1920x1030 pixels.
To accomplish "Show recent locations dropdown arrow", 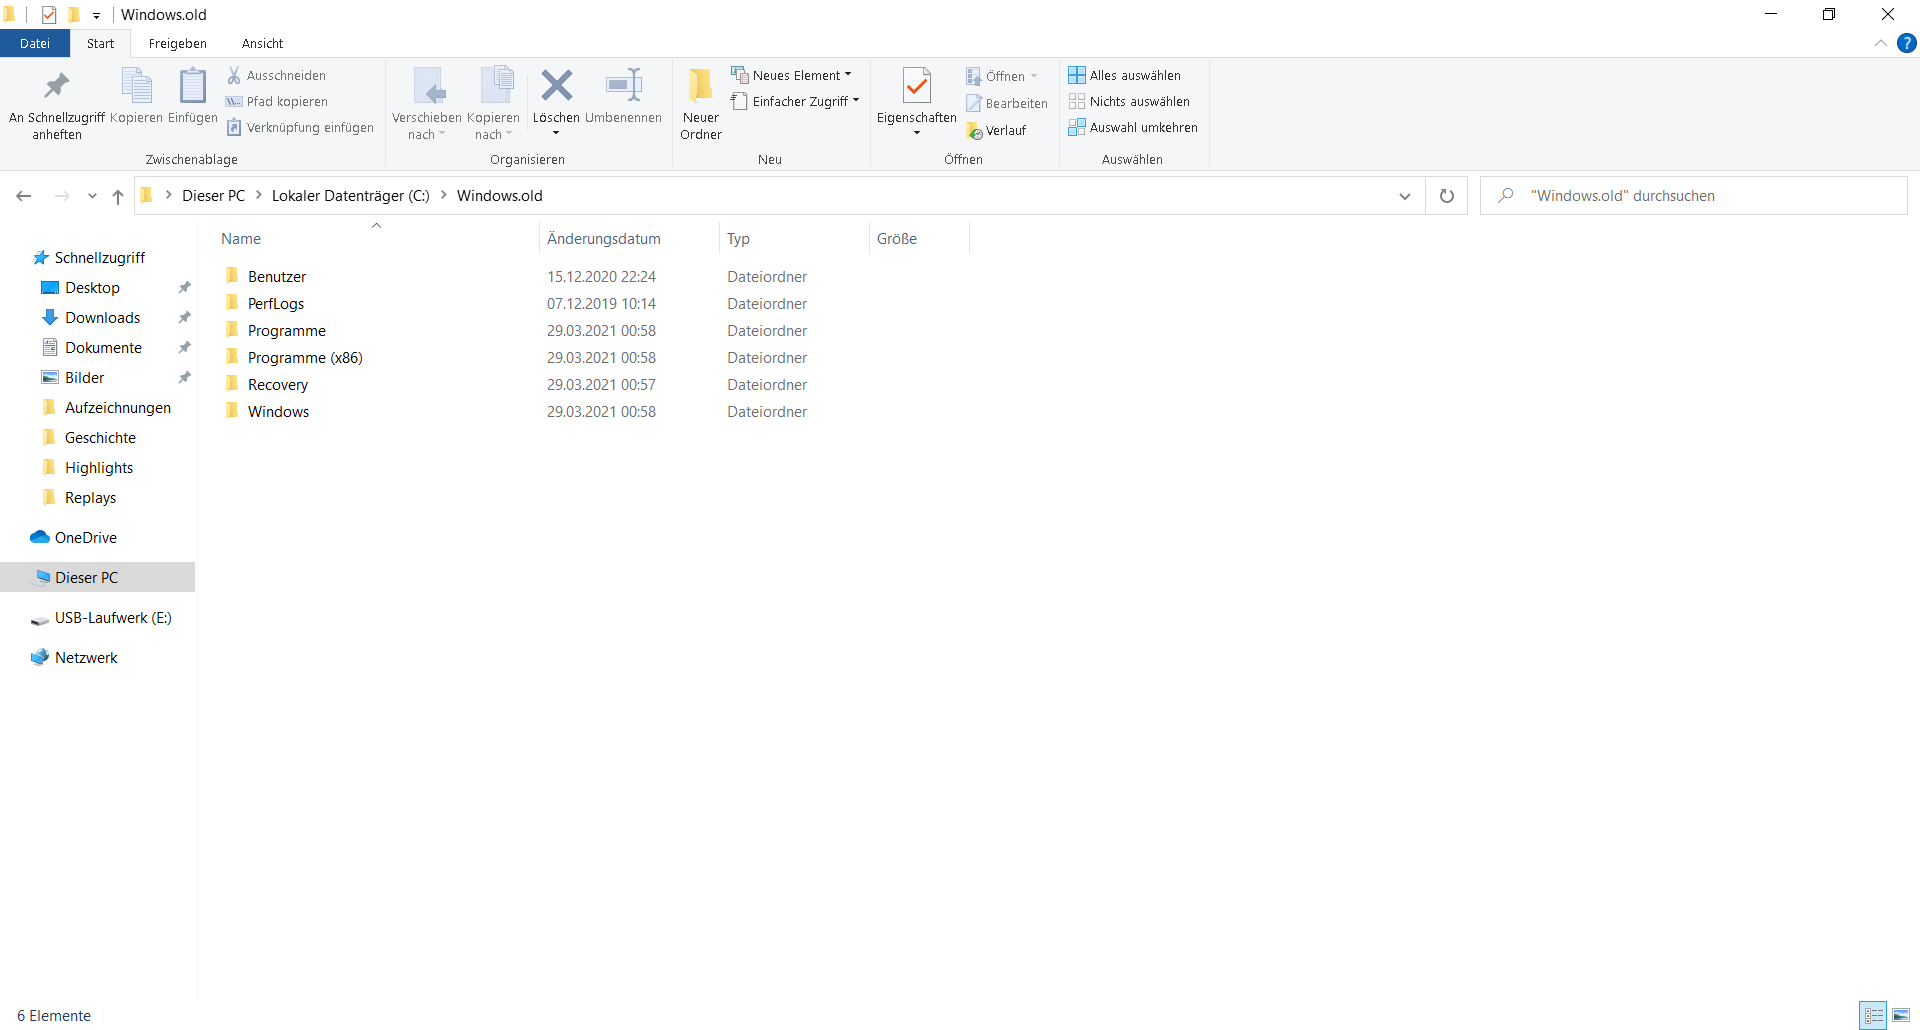I will [x=92, y=196].
